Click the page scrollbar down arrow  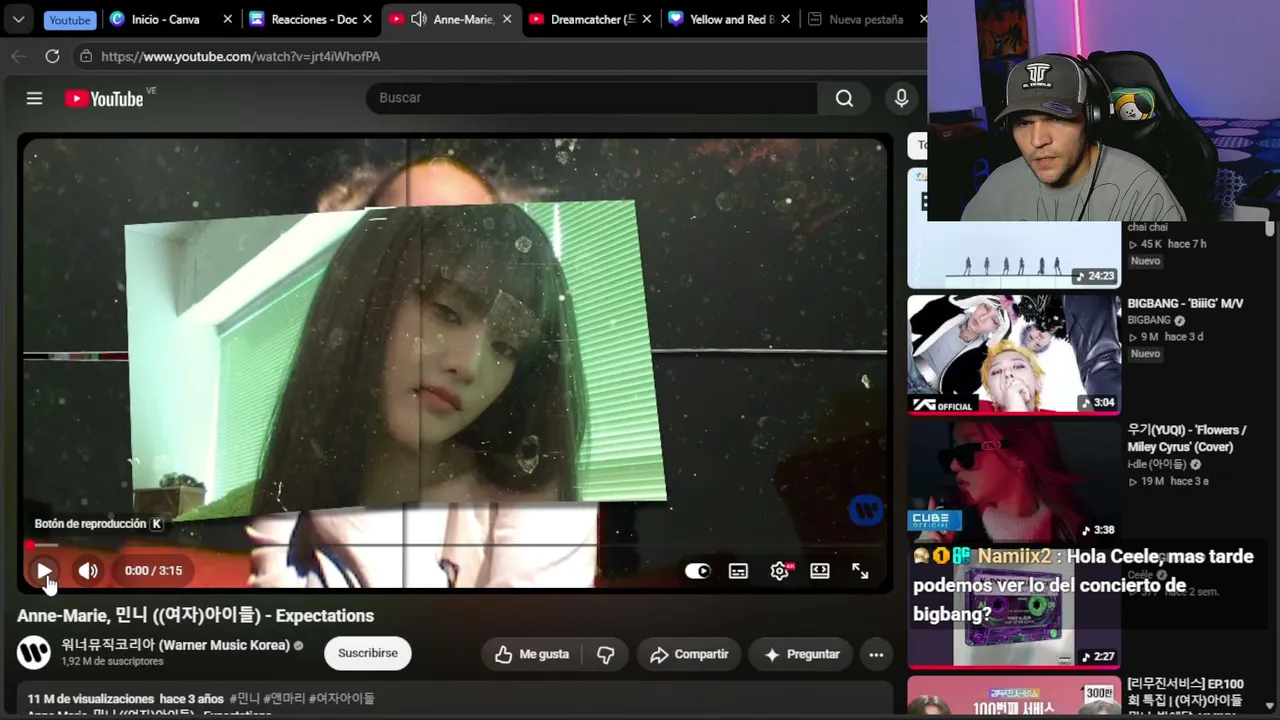tap(1270, 706)
